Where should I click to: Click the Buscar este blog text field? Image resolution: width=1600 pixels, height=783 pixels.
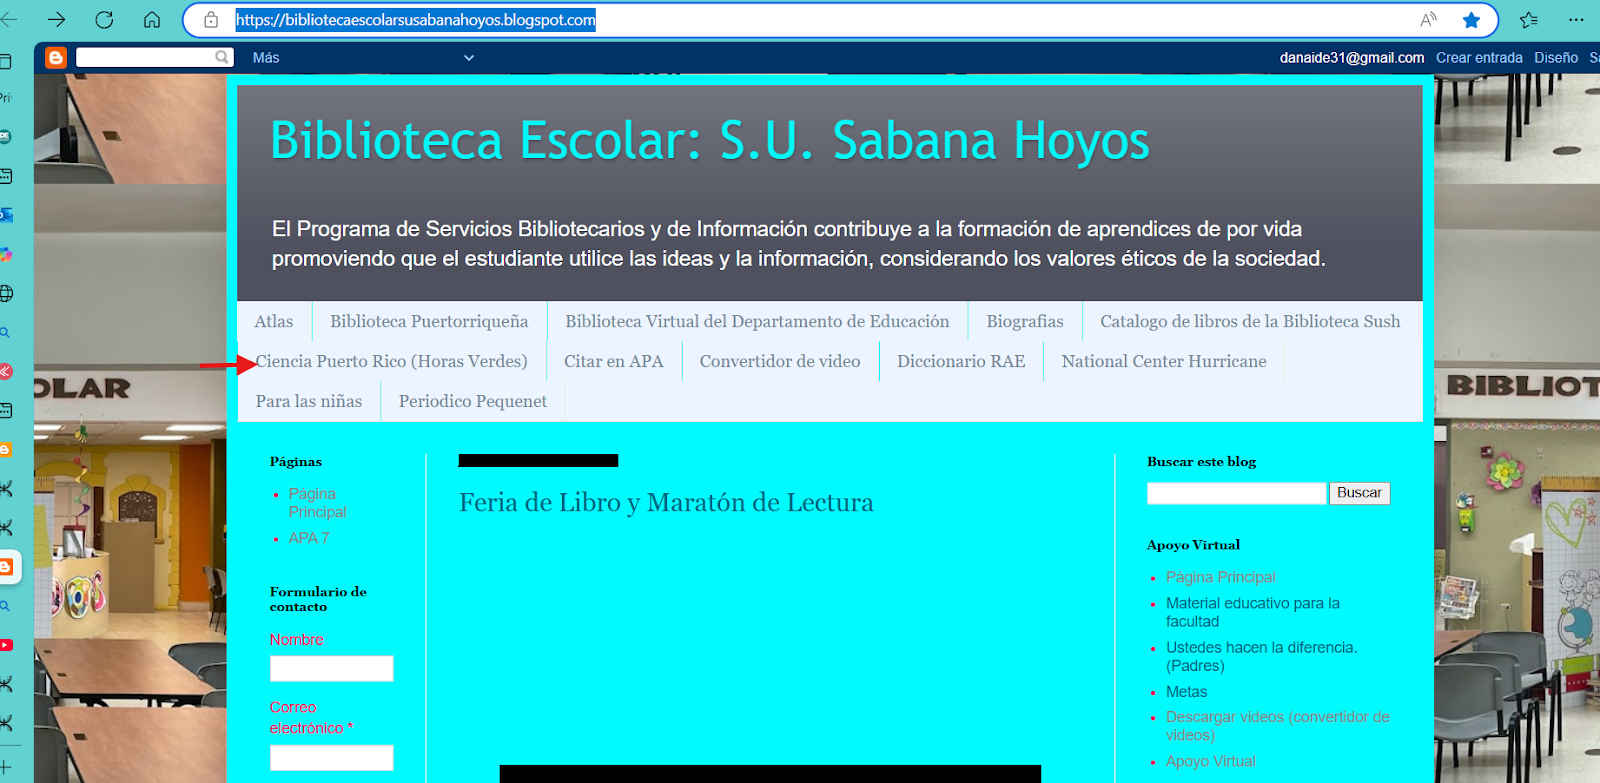(x=1236, y=493)
